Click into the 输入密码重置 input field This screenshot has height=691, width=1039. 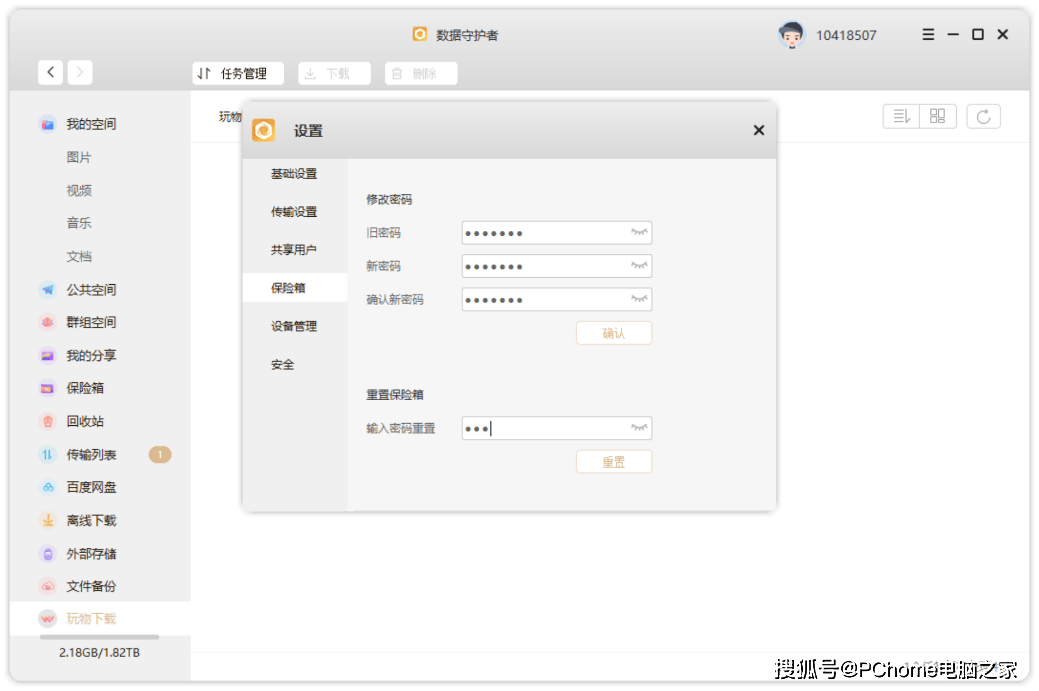pos(557,428)
